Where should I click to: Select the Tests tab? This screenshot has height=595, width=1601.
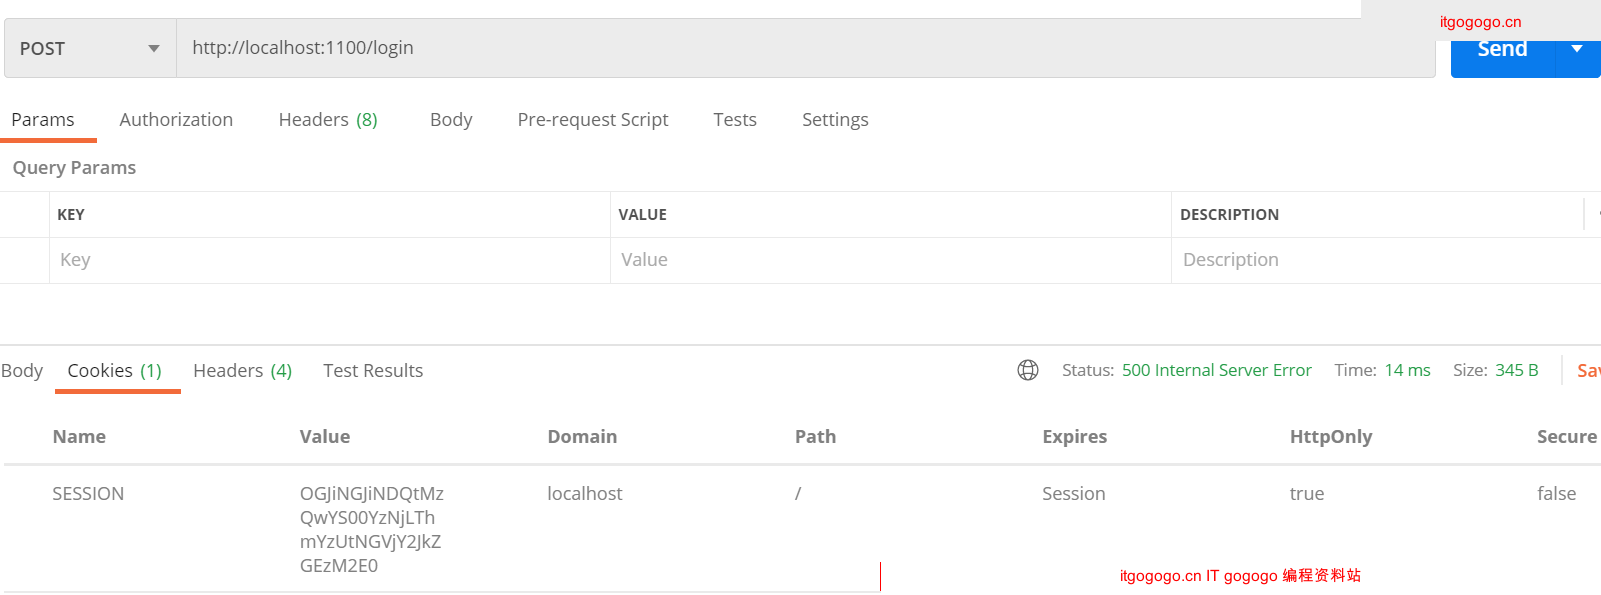tap(735, 120)
